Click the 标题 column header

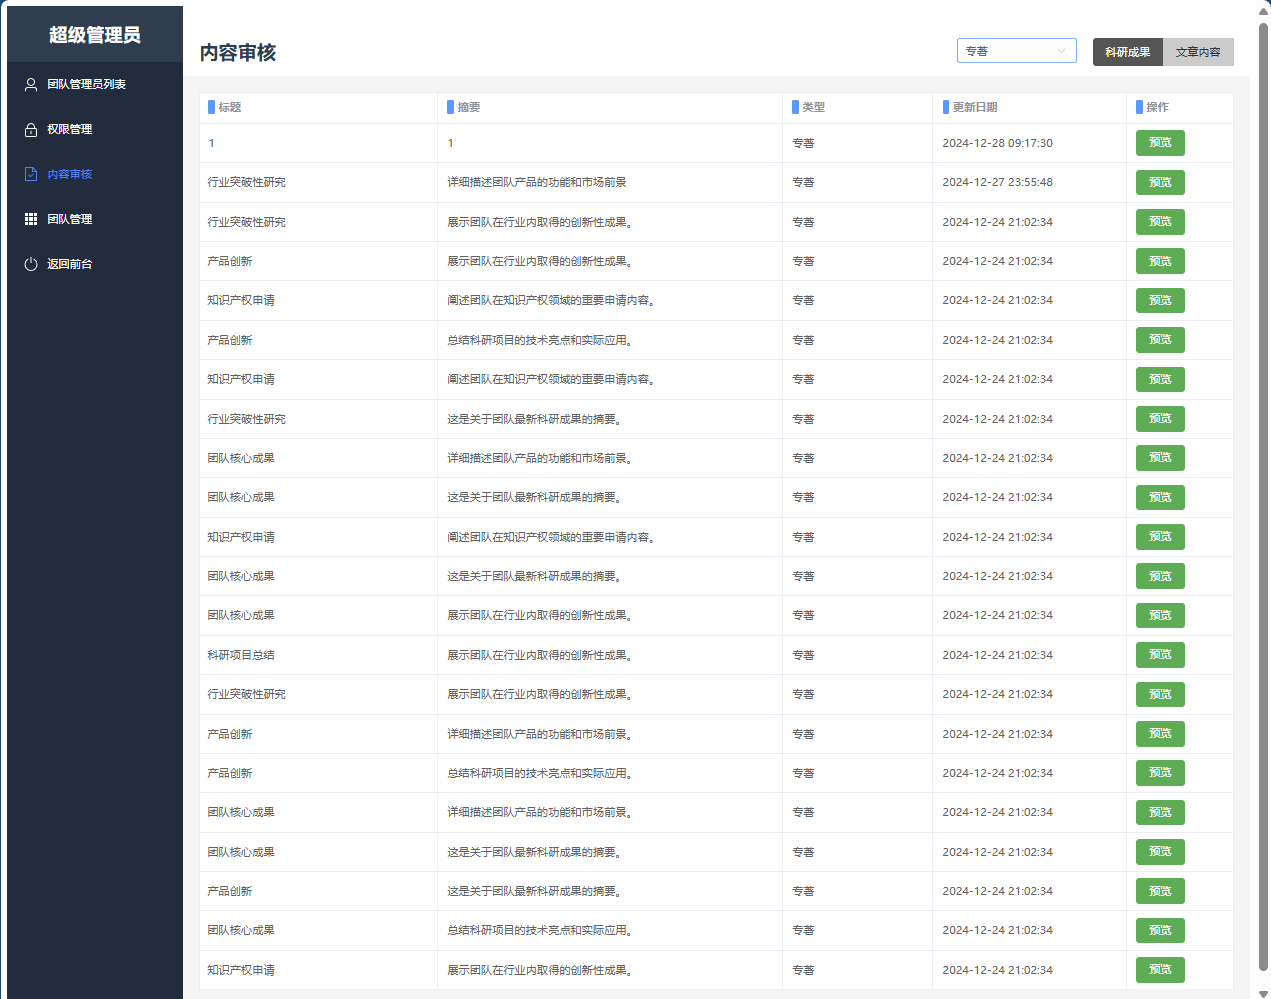229,107
